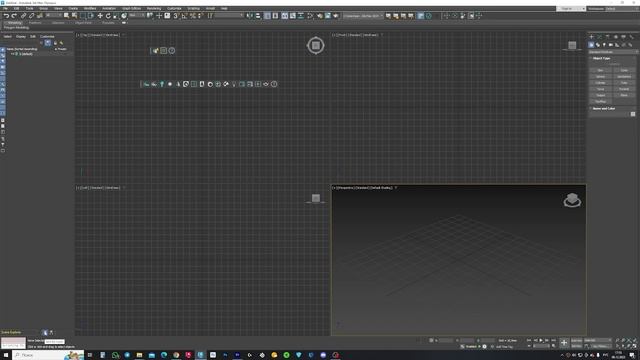This screenshot has width=640, height=360.
Task: Choose the Select Object tool
Action: pyautogui.click(x=67, y=16)
